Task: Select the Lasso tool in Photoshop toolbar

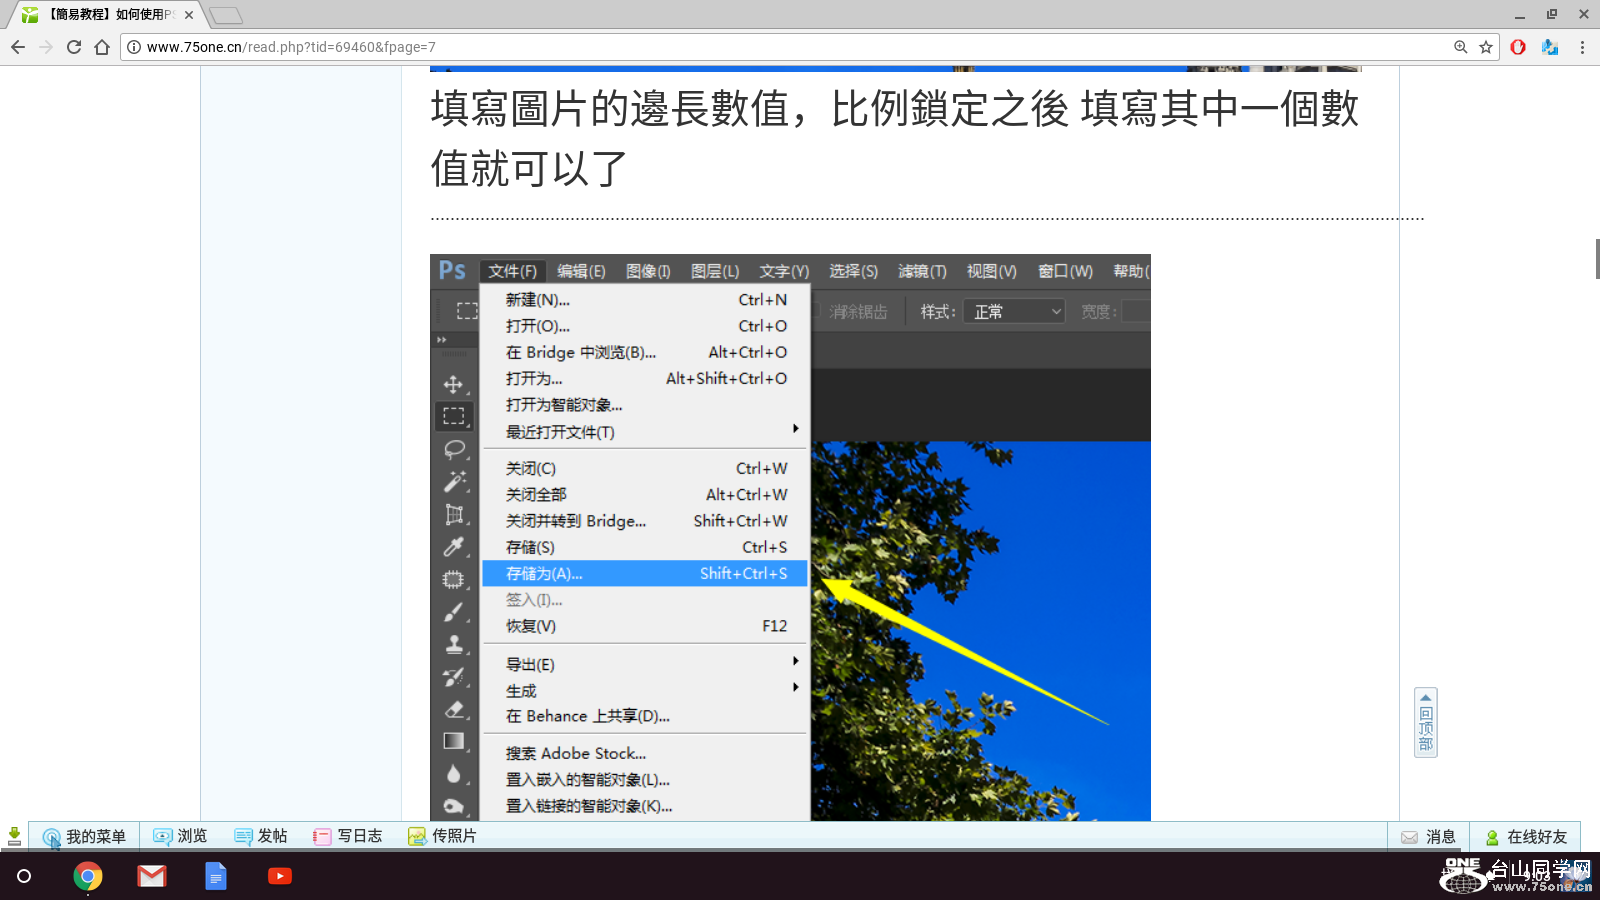Action: tap(454, 449)
